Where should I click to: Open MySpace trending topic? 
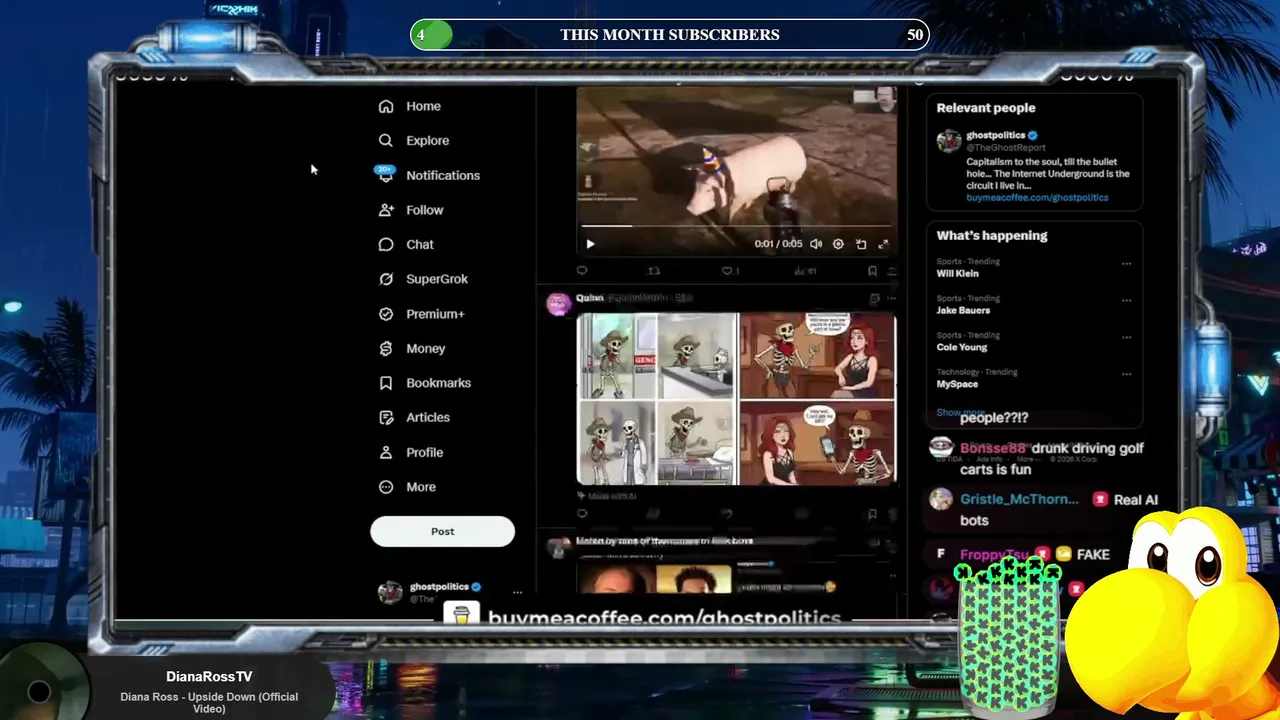point(957,384)
